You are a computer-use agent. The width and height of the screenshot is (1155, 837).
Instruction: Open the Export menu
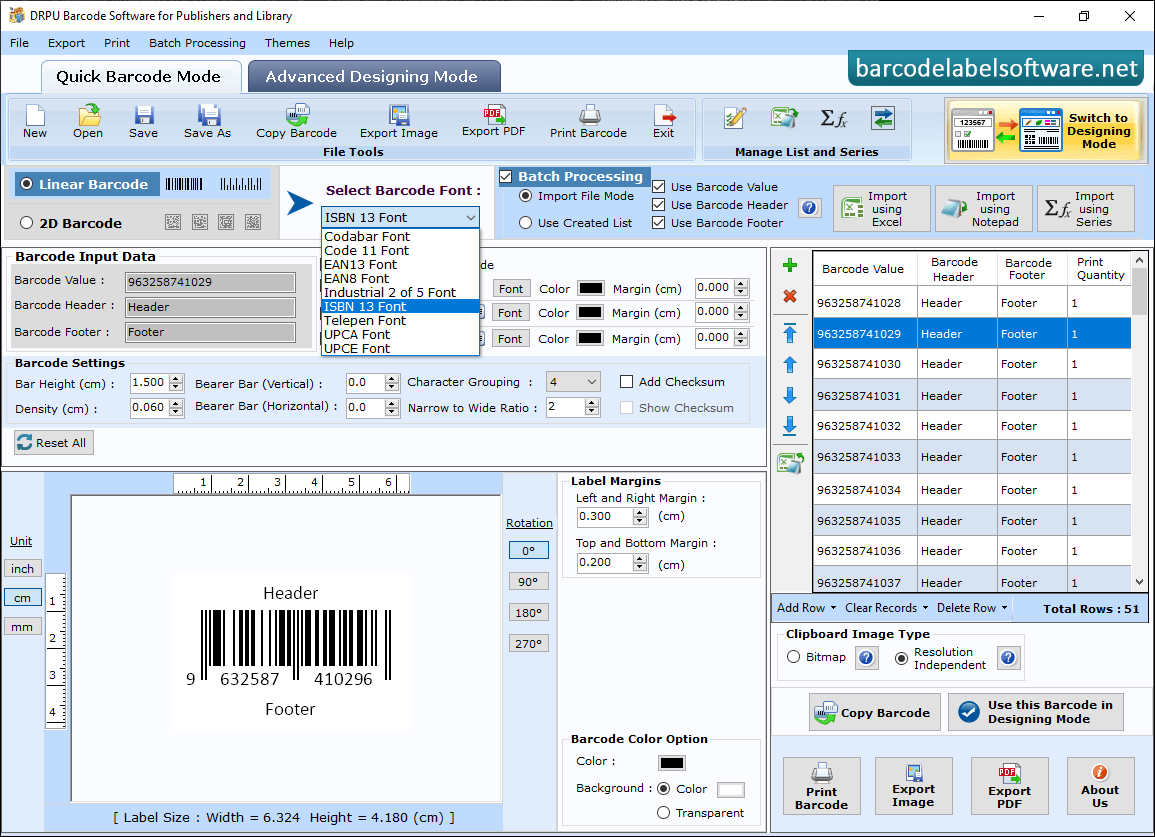[66, 43]
